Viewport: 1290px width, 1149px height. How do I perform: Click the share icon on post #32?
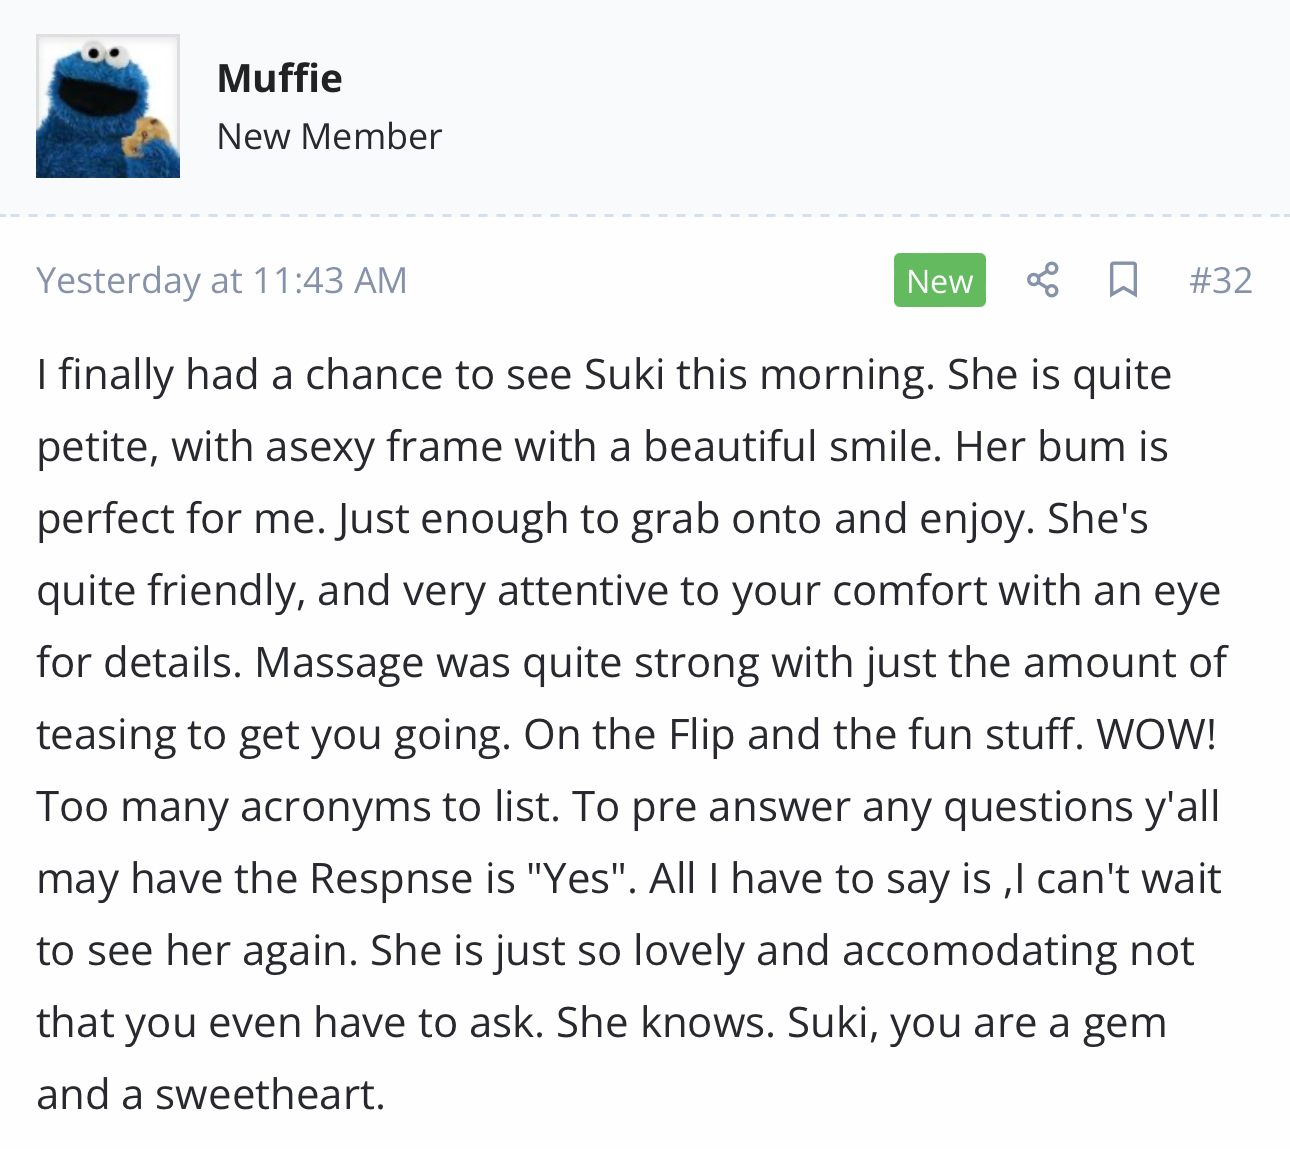point(1042,280)
